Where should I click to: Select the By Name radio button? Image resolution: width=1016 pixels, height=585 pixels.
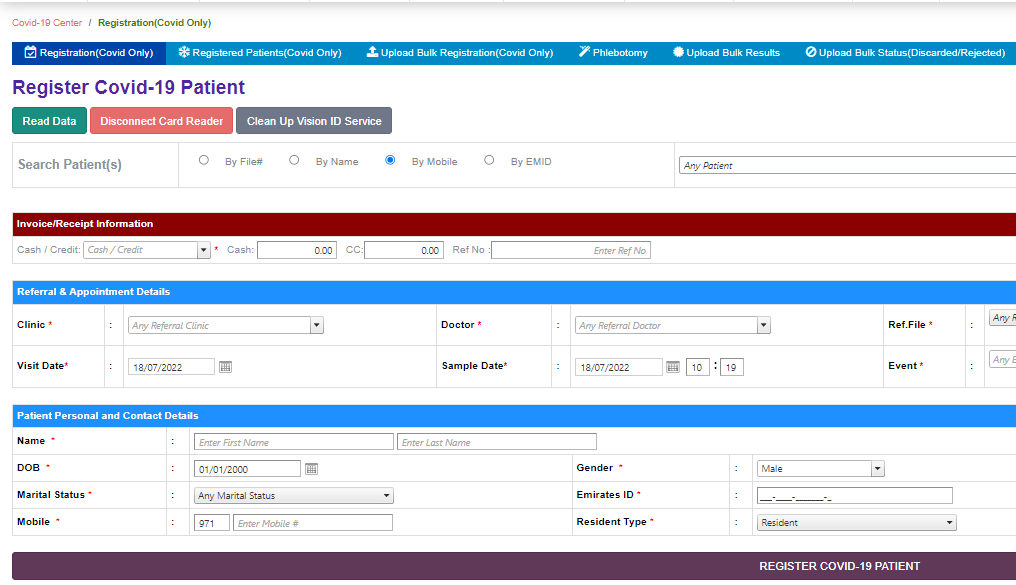[x=294, y=160]
